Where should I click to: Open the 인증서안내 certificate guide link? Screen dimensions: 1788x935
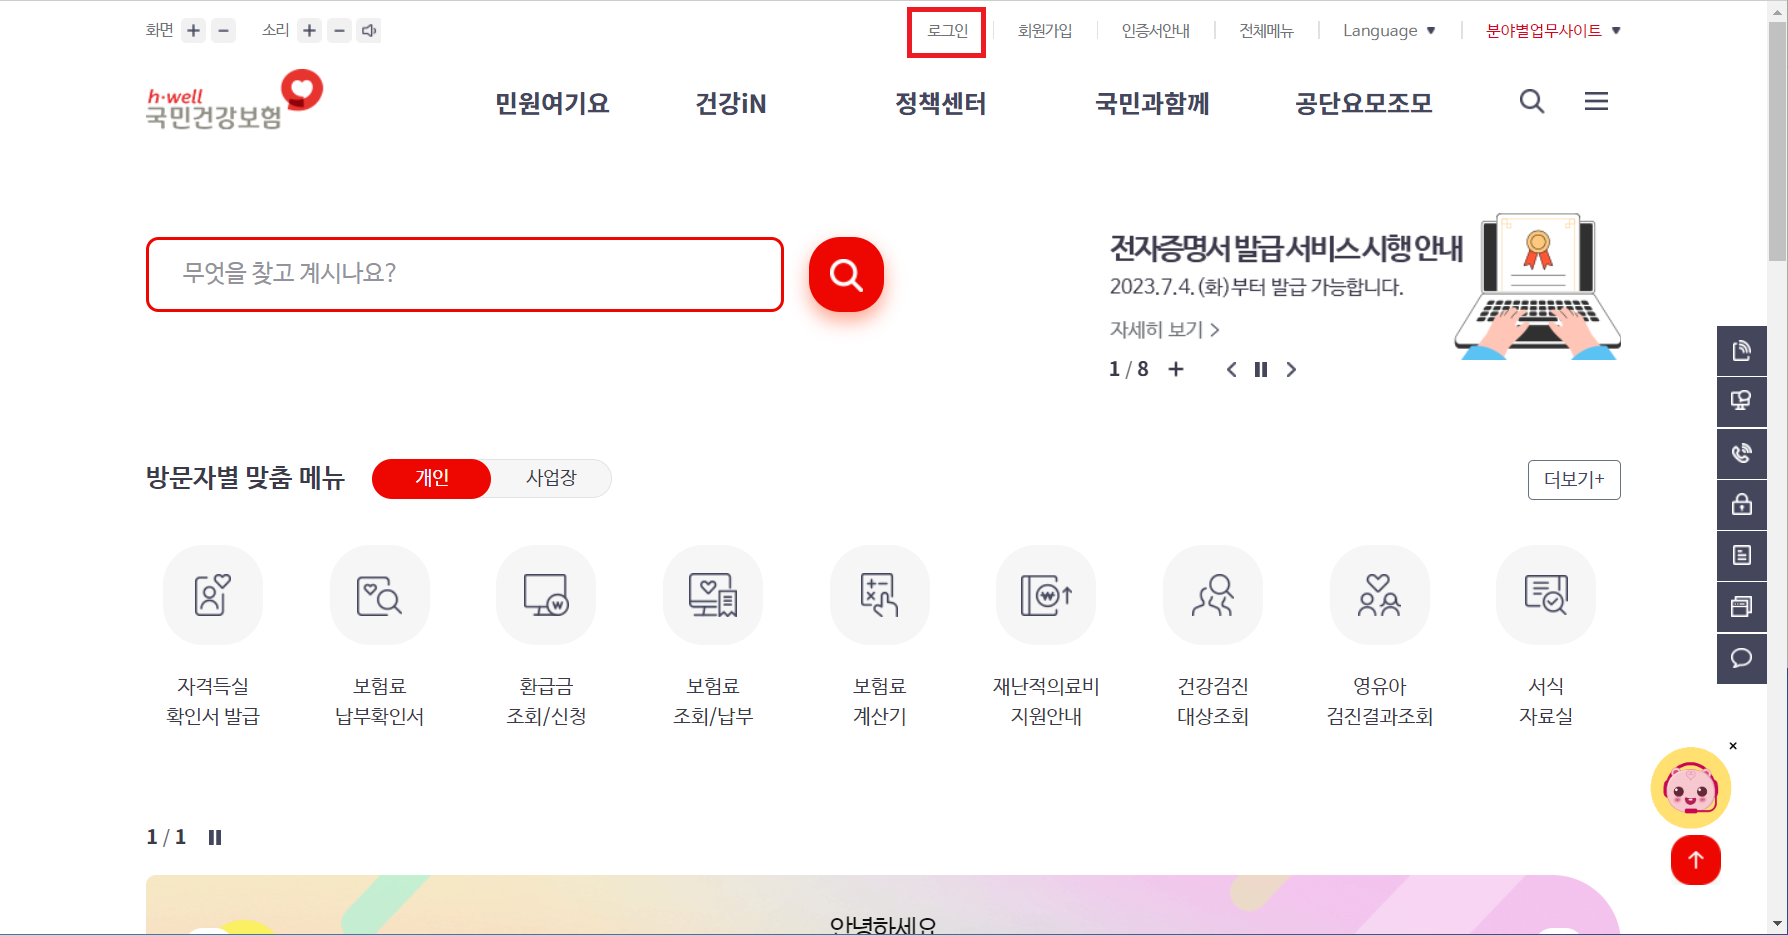click(x=1156, y=31)
